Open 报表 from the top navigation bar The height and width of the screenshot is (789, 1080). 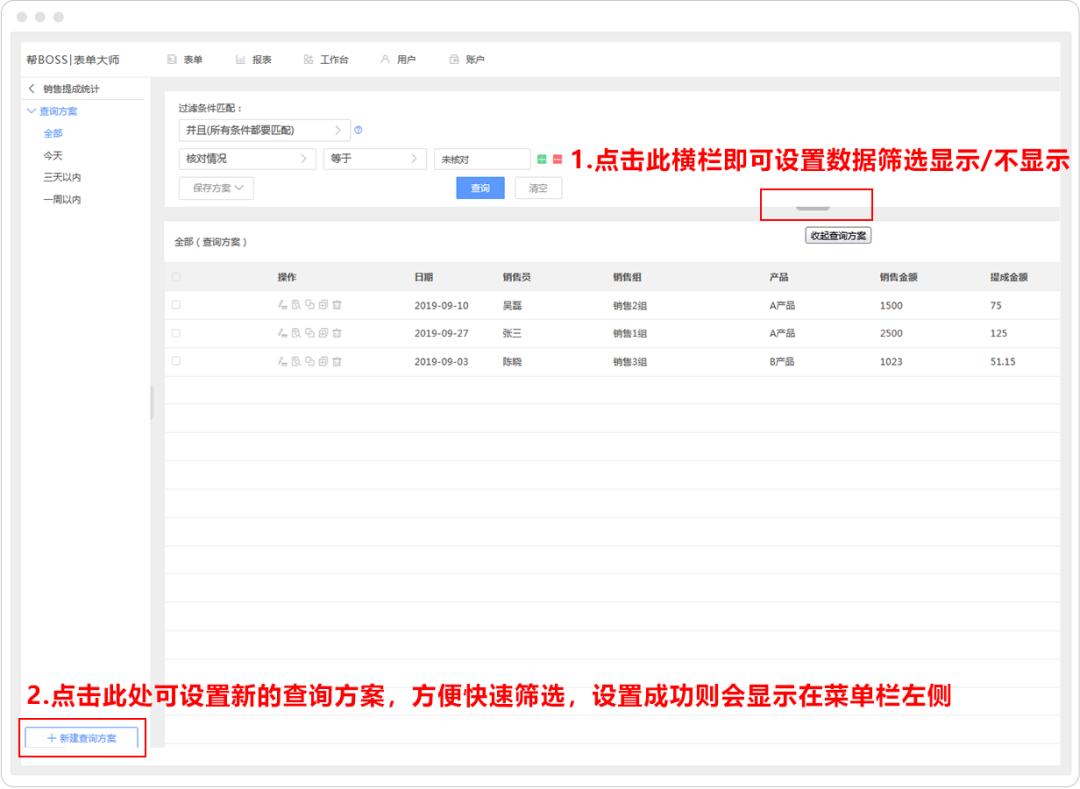[x=255, y=59]
